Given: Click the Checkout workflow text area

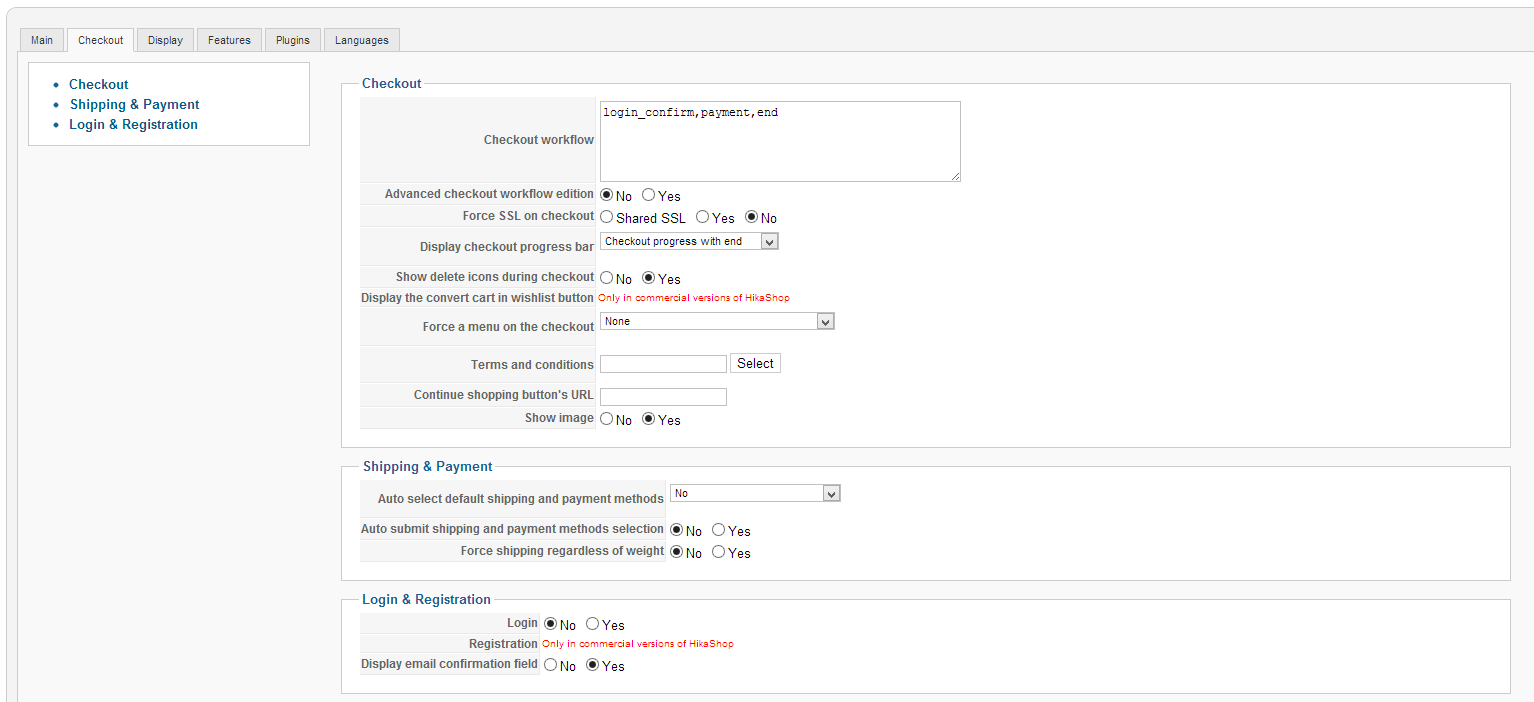Looking at the screenshot, I should pyautogui.click(x=780, y=141).
